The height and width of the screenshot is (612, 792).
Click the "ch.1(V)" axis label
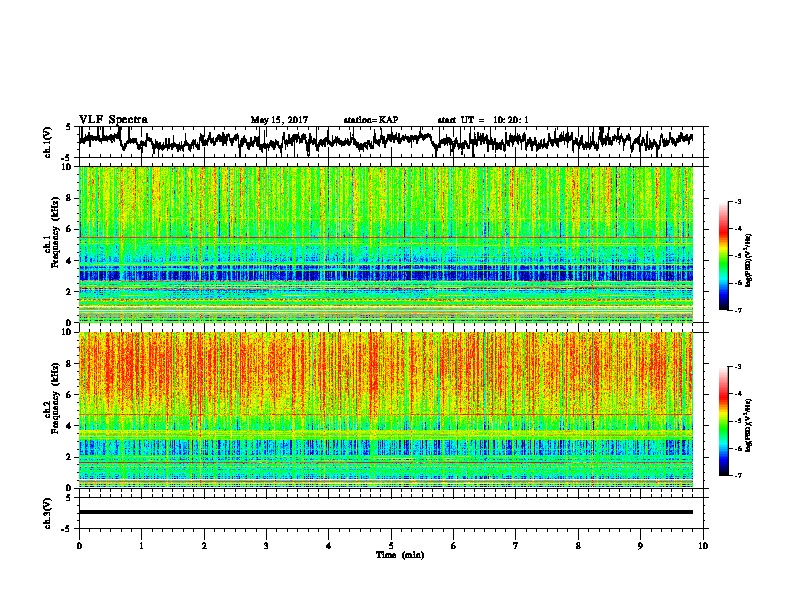(x=47, y=142)
